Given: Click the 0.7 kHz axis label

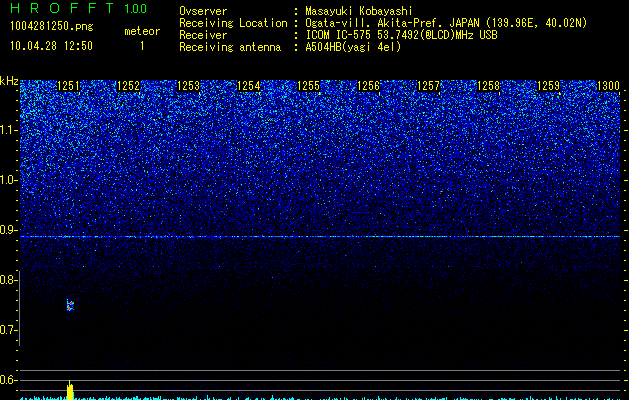Looking at the screenshot, I should coord(8,330).
